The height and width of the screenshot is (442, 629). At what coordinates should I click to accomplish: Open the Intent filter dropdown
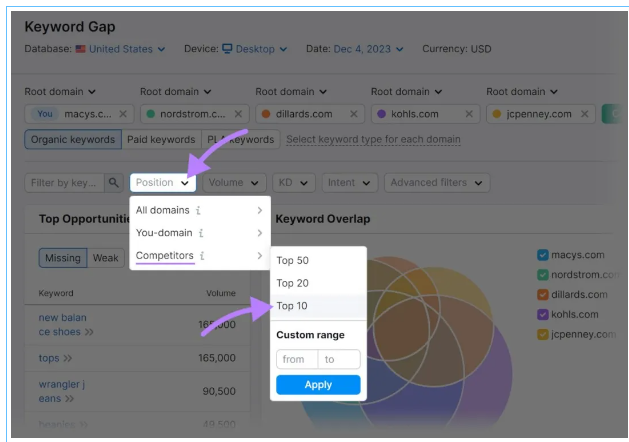click(x=349, y=183)
